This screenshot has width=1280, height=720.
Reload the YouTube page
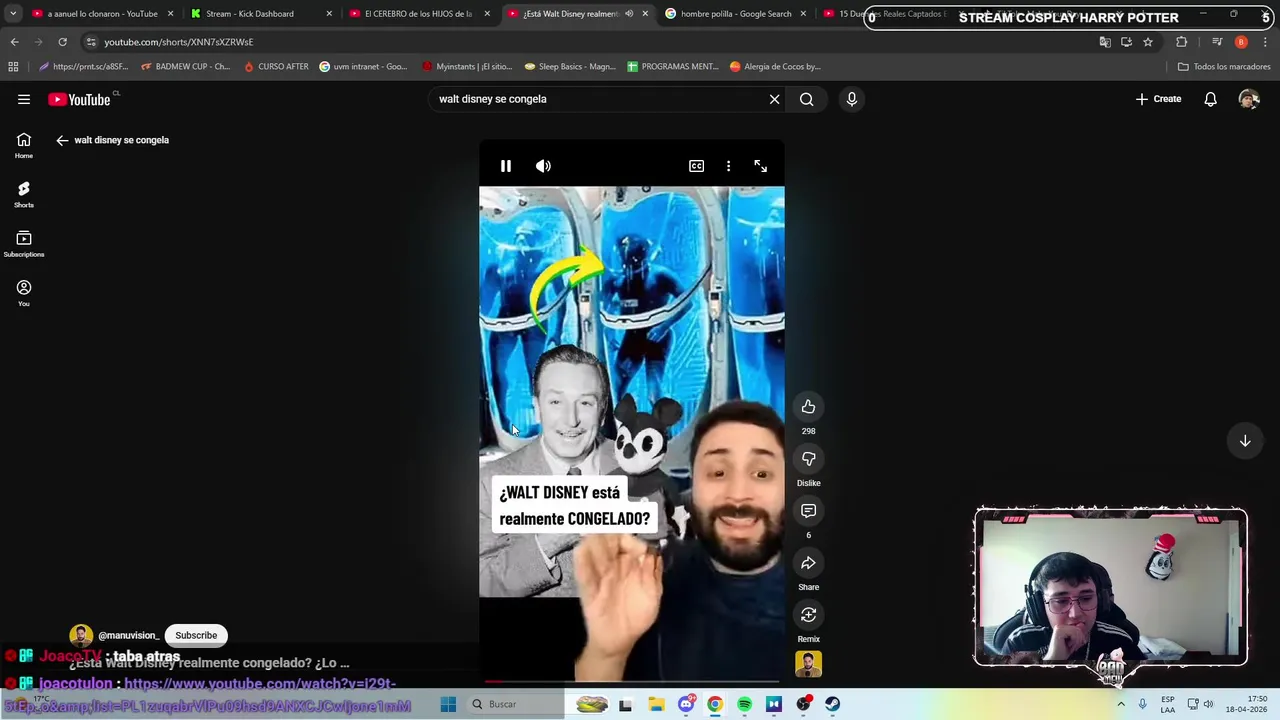(x=62, y=42)
